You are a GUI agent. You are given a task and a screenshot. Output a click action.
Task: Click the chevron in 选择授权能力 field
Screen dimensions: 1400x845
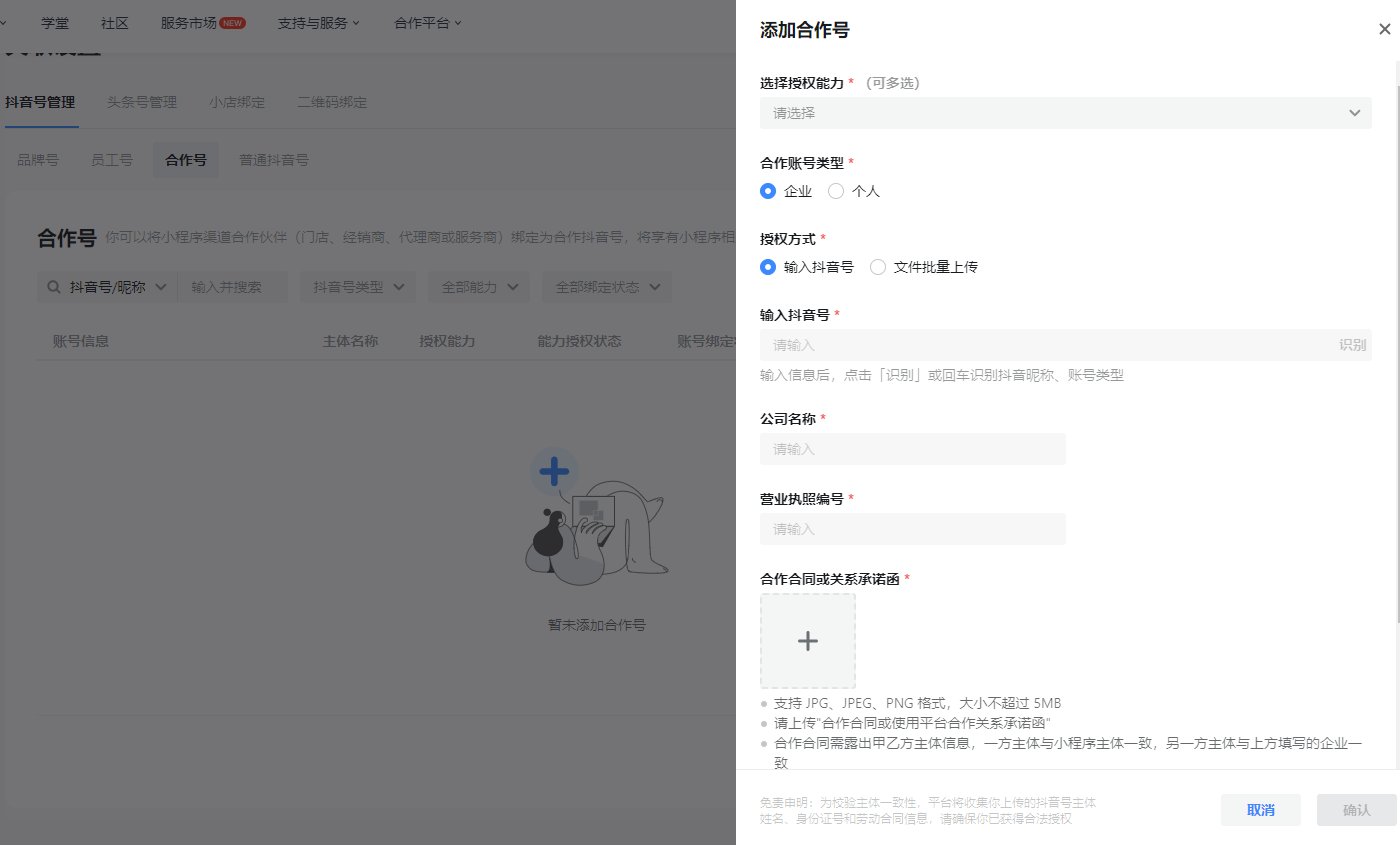point(1354,113)
